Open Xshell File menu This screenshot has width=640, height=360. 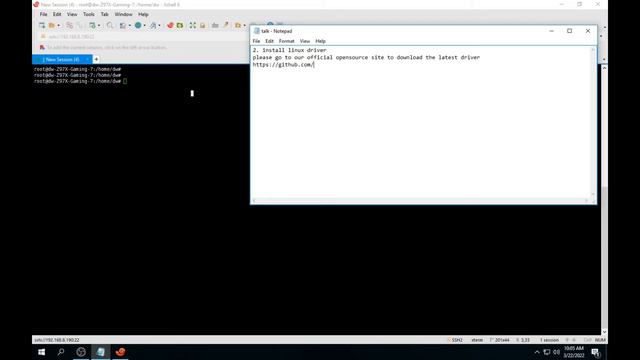coord(43,14)
